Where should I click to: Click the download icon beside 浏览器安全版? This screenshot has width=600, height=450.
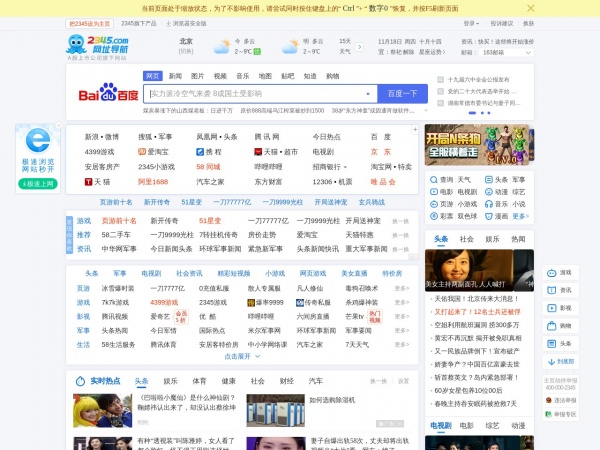tap(168, 24)
